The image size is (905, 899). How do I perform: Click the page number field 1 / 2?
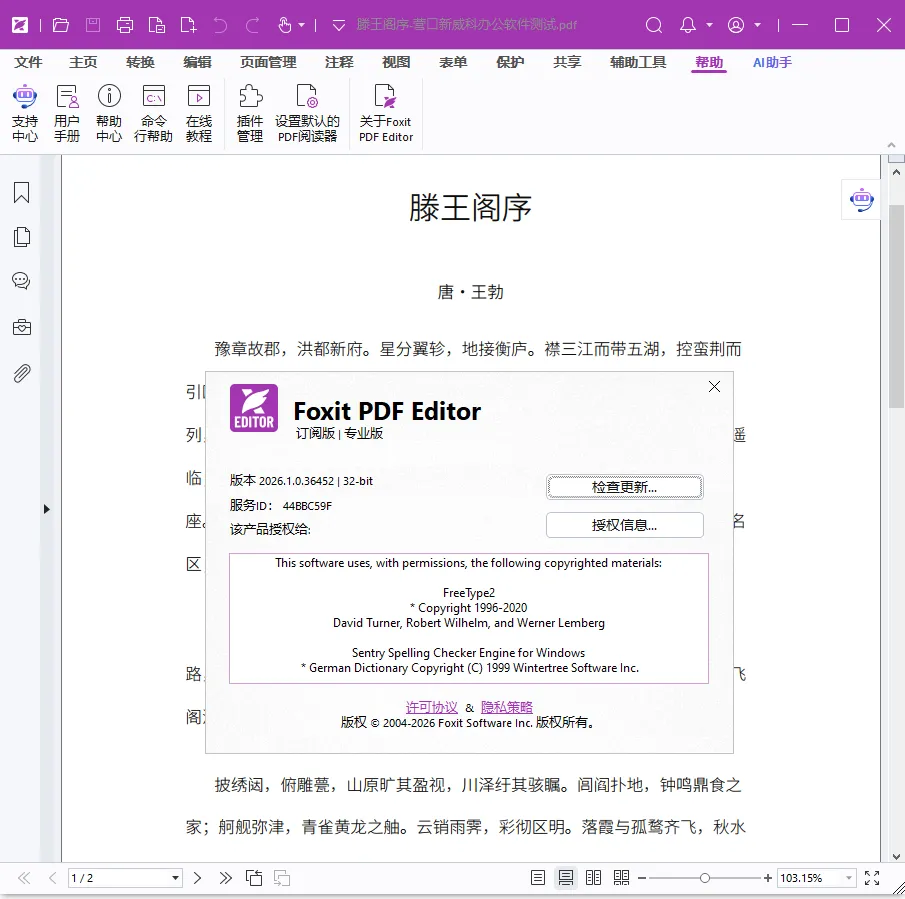[x=118, y=878]
